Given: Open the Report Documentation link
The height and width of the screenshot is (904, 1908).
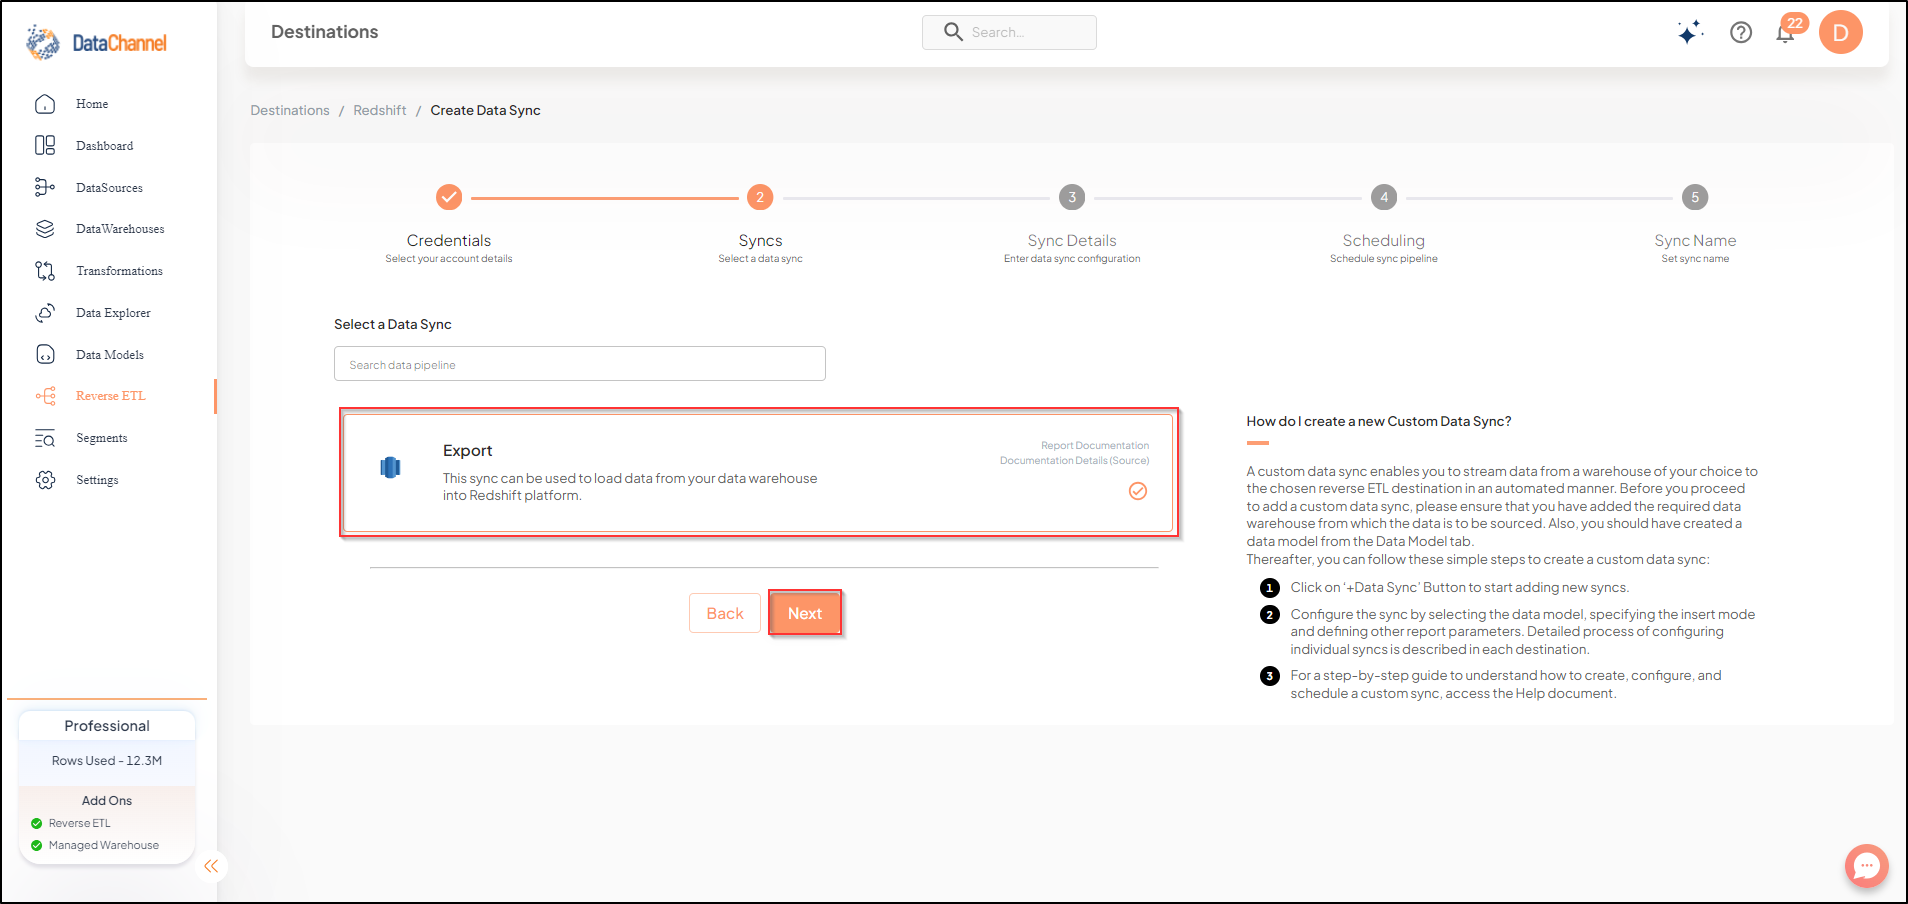Looking at the screenshot, I should coord(1095,446).
